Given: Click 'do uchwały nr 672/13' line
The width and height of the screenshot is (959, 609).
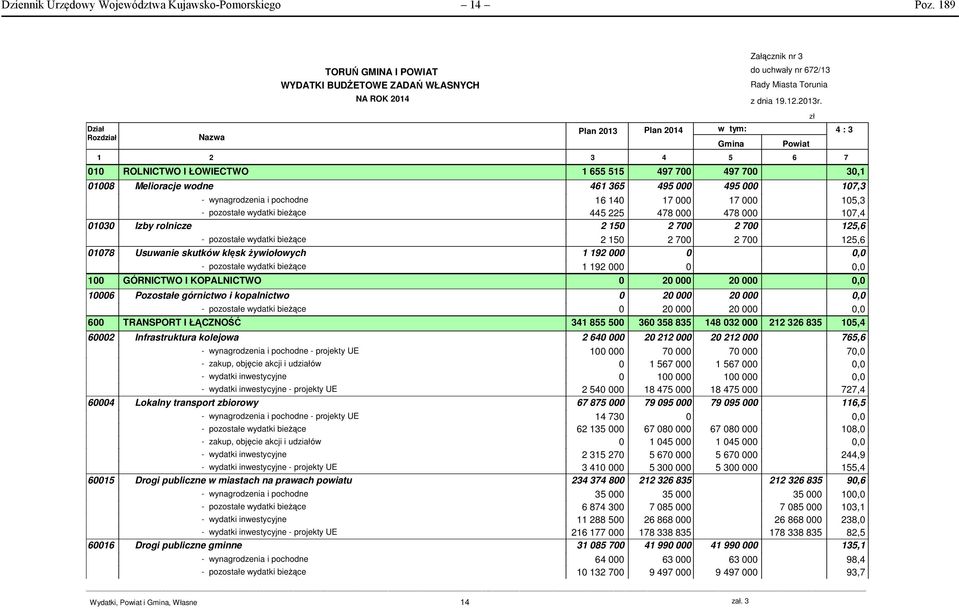Looking at the screenshot, I should click(790, 70).
